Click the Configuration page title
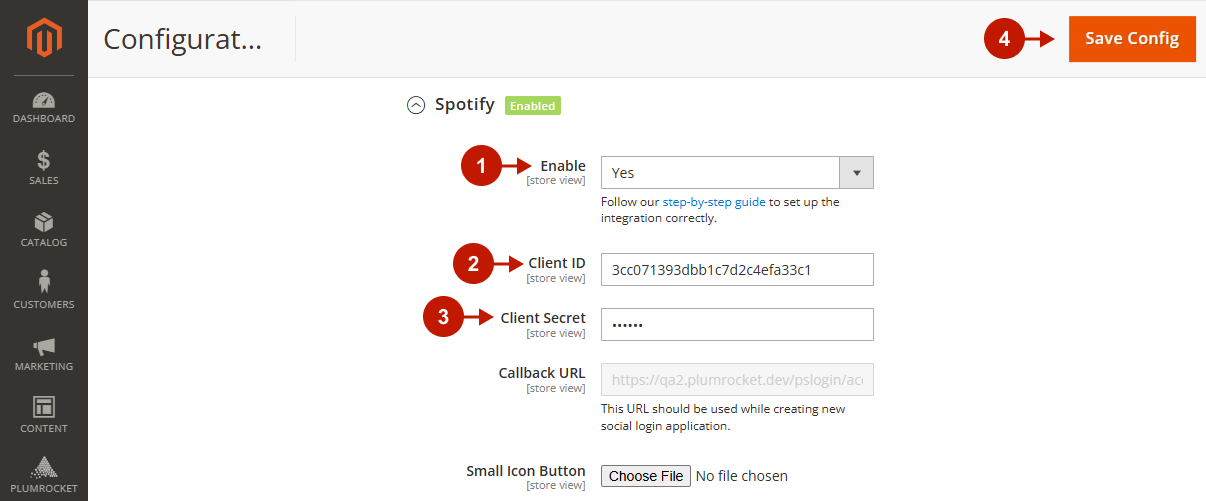 (183, 39)
